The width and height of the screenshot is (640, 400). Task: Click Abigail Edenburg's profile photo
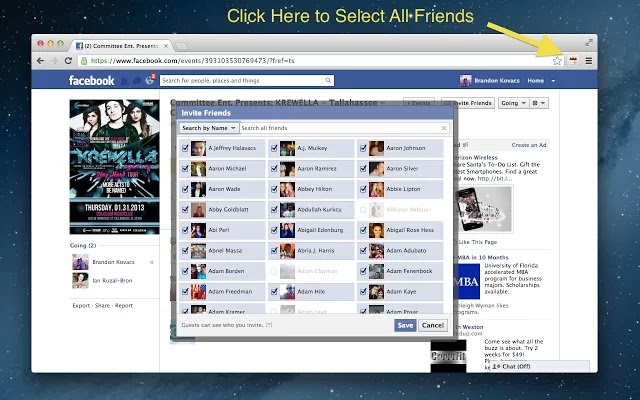[287, 230]
